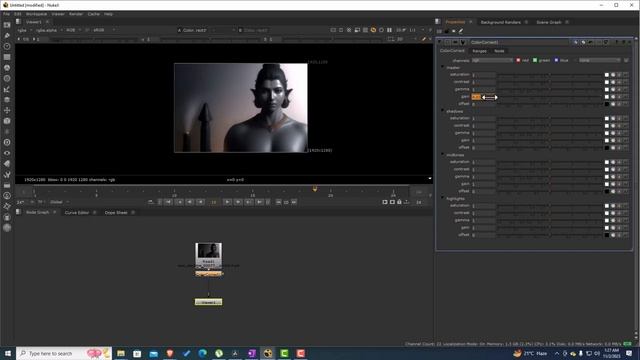
Task: Click the Mail icon in the taskbar
Action: pyautogui.click(x=153, y=353)
